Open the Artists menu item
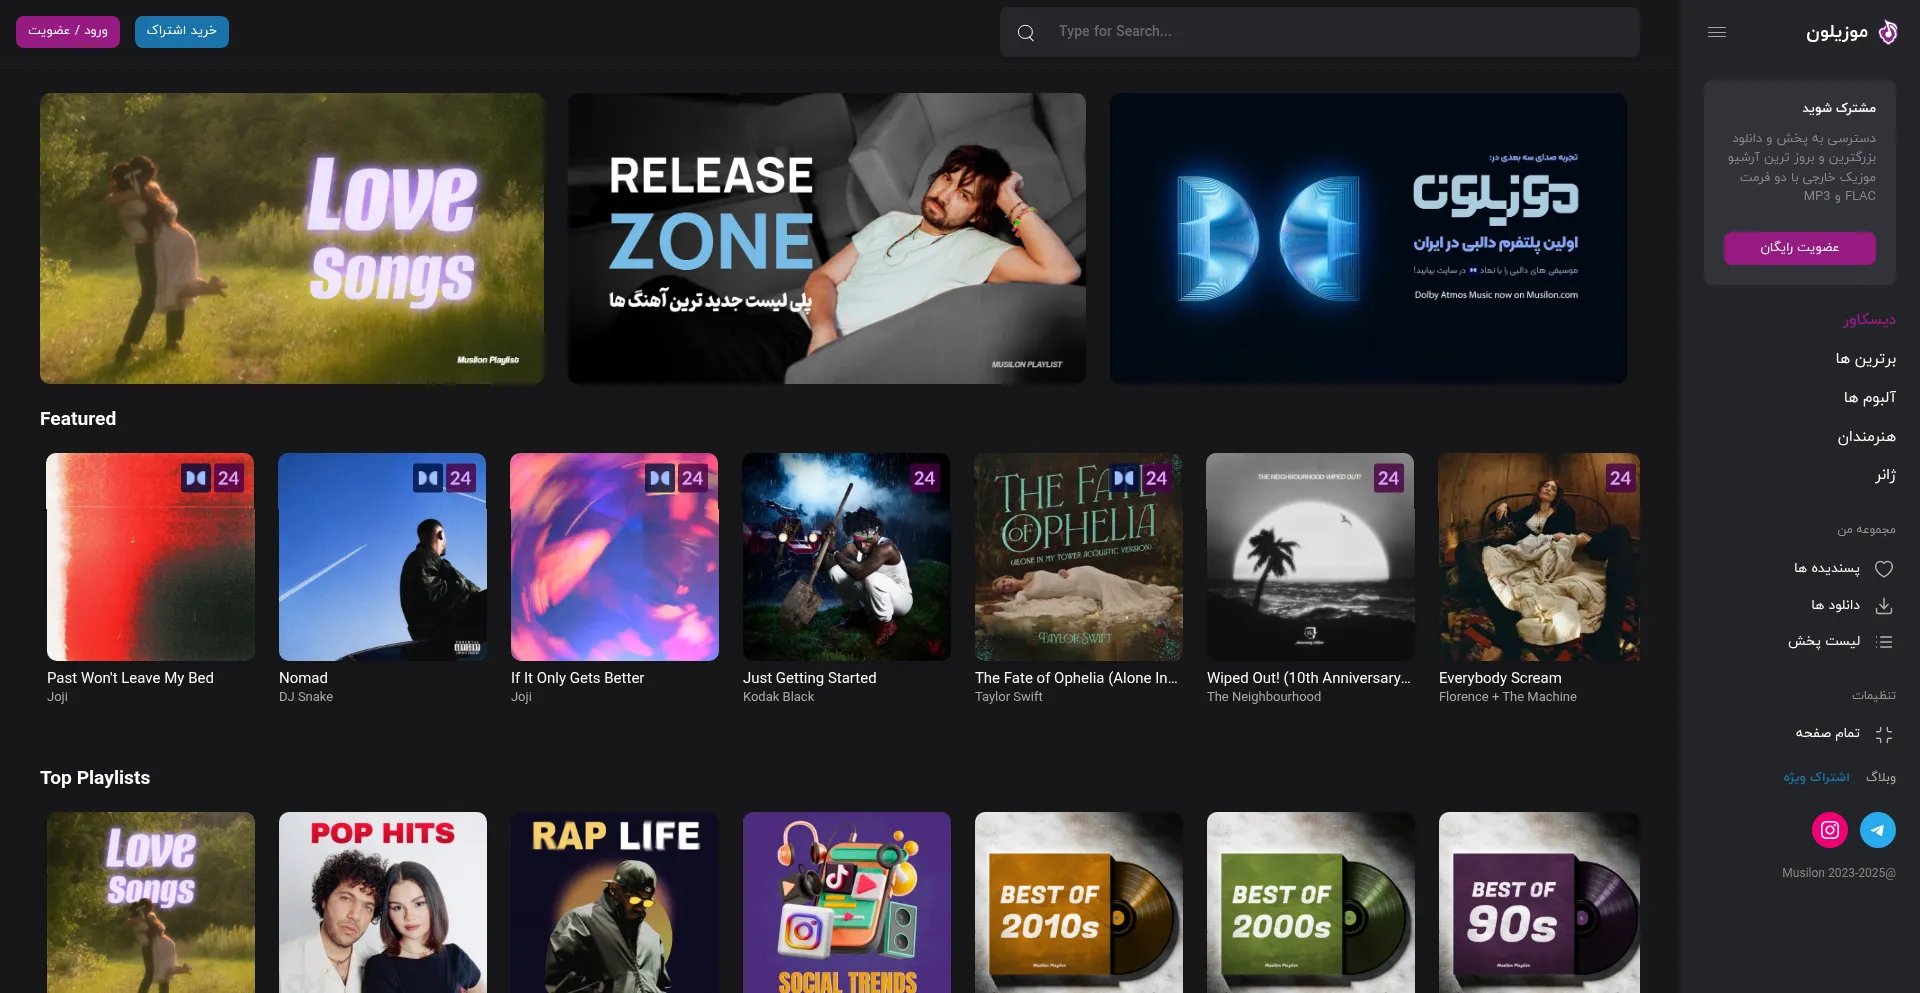The width and height of the screenshot is (1920, 993). click(x=1866, y=437)
